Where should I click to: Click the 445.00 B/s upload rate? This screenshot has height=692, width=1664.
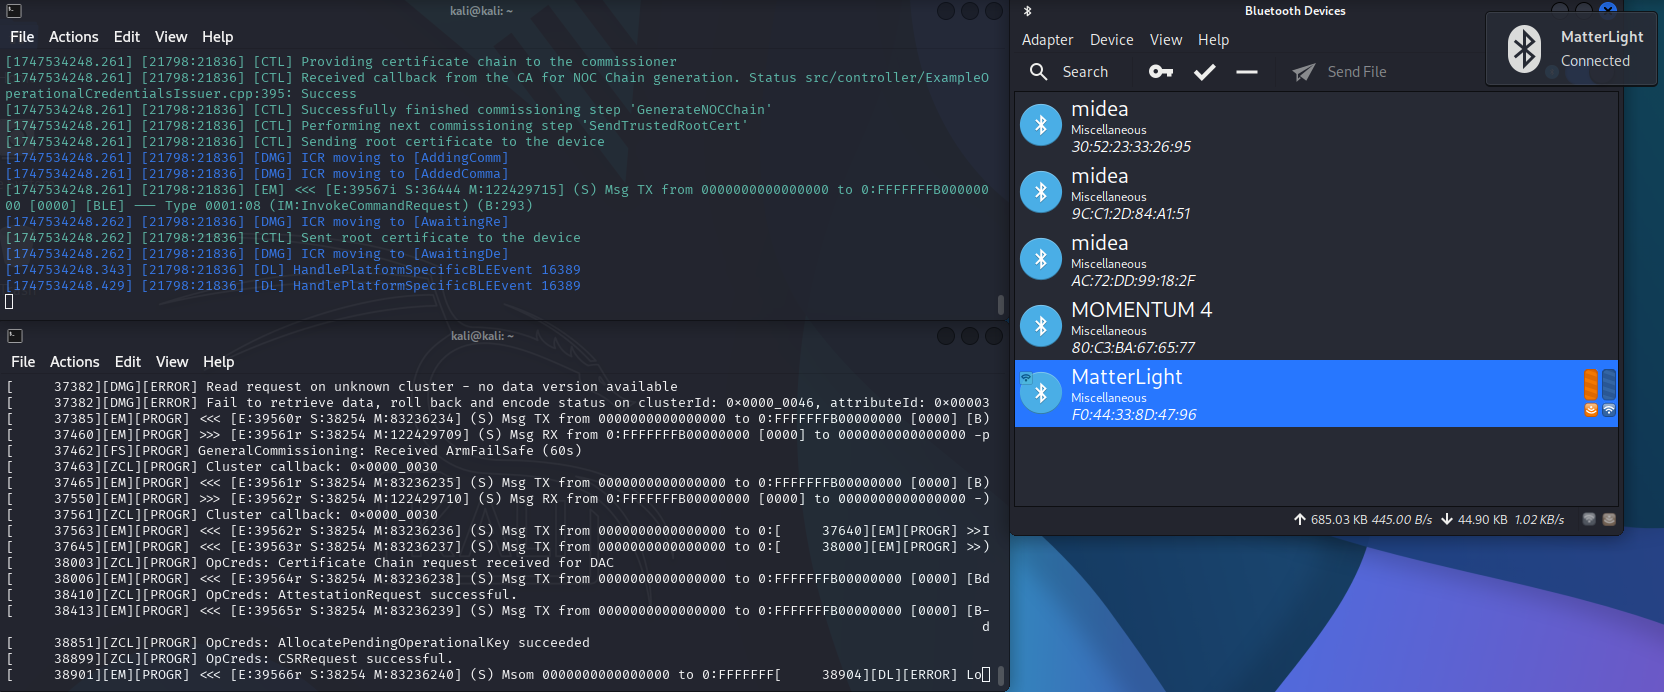pyautogui.click(x=1402, y=520)
